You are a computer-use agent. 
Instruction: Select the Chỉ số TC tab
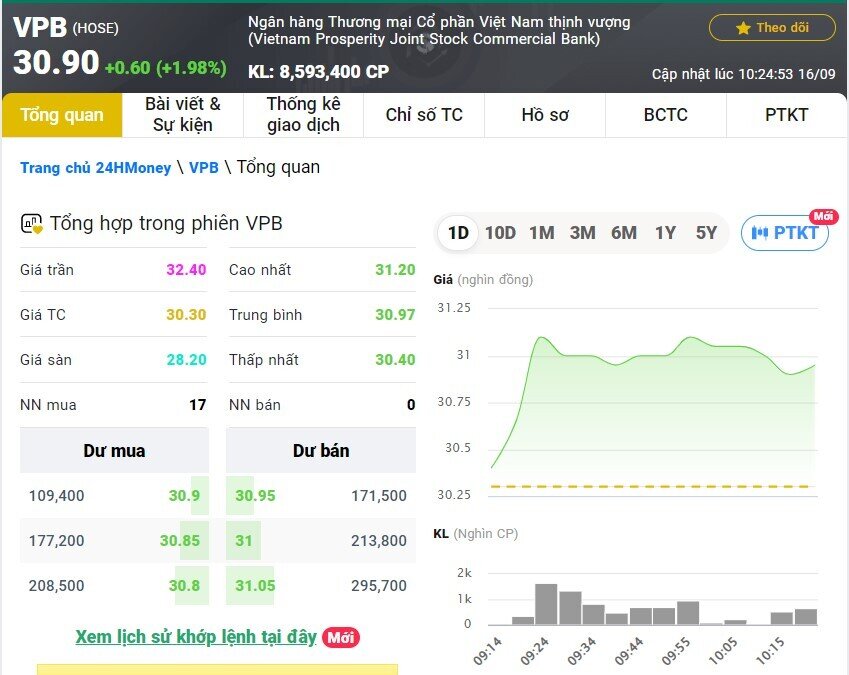(424, 115)
